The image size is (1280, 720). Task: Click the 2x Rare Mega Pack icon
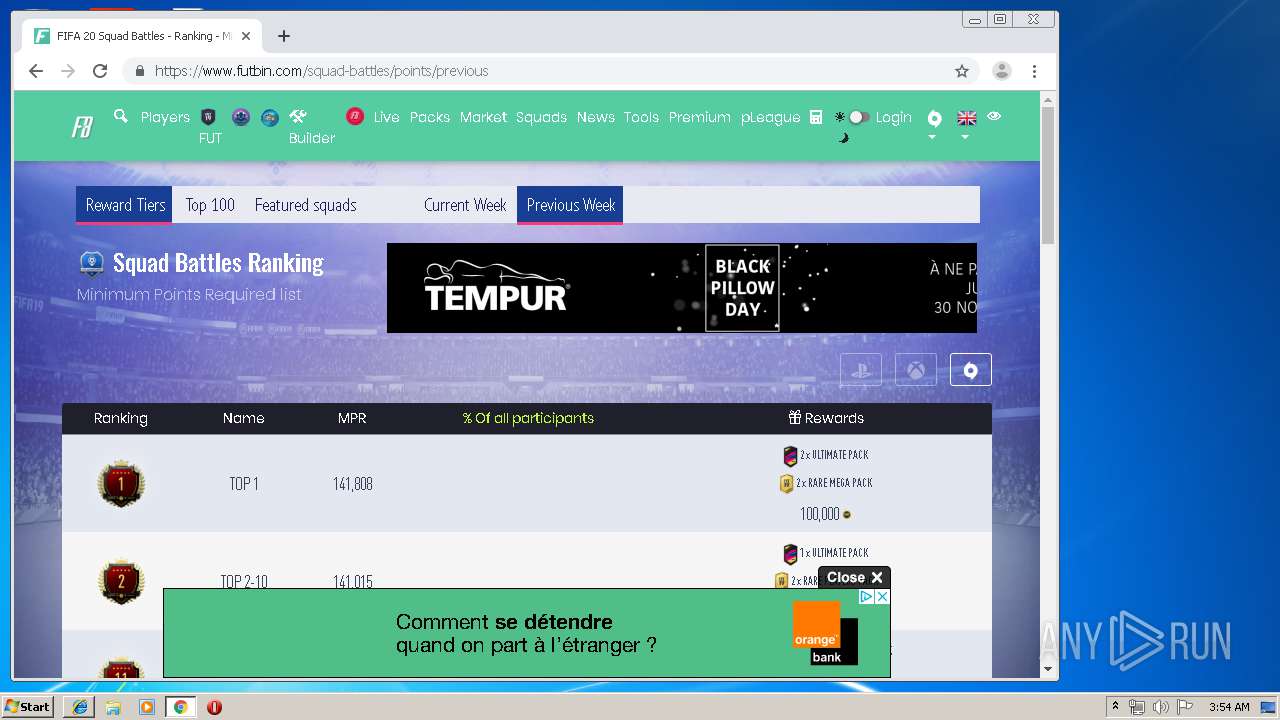787,484
